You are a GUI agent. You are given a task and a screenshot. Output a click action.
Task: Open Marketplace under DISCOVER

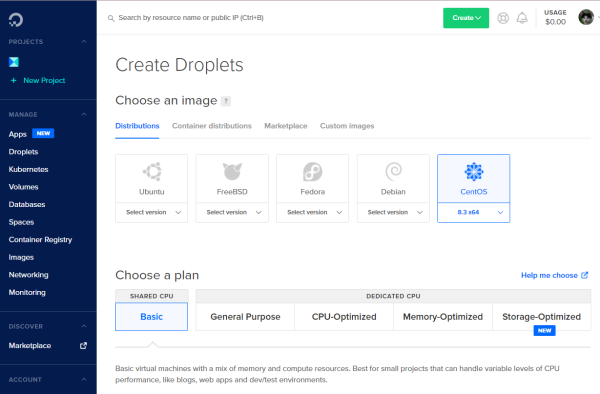(30, 345)
